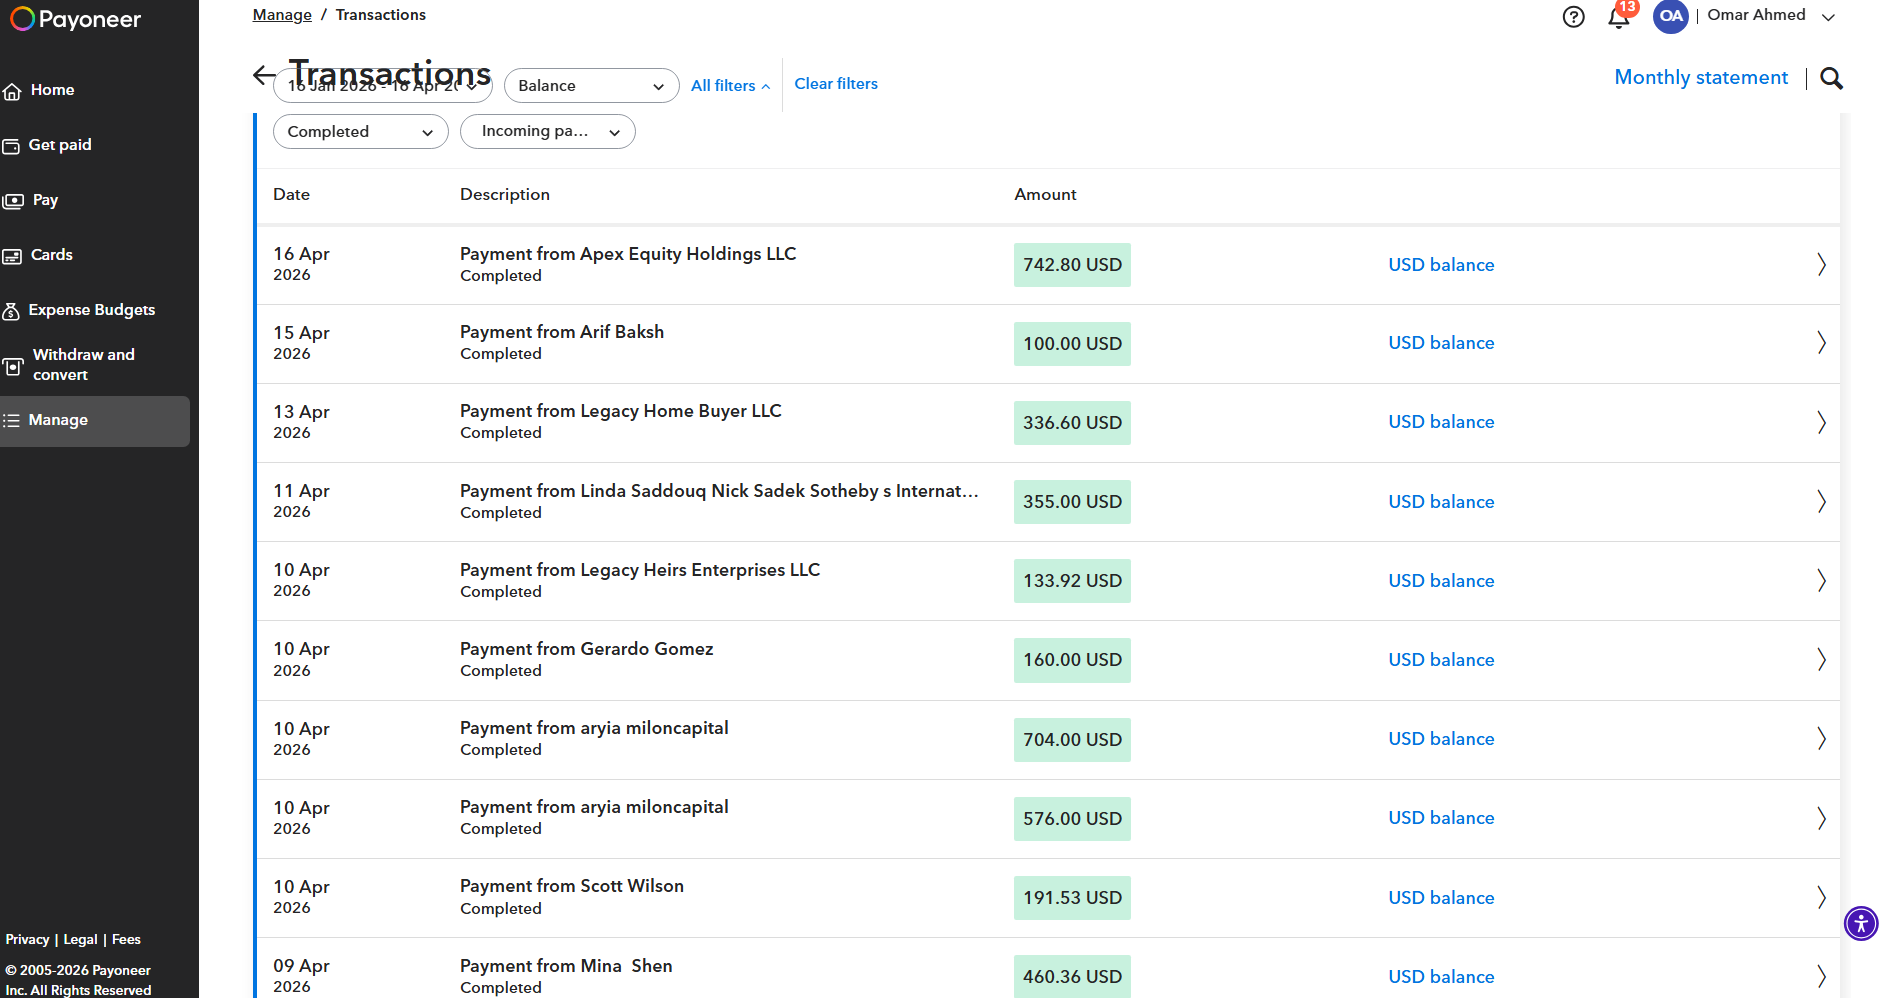1879x998 pixels.
Task: Go to Home in sidebar
Action: (x=52, y=90)
